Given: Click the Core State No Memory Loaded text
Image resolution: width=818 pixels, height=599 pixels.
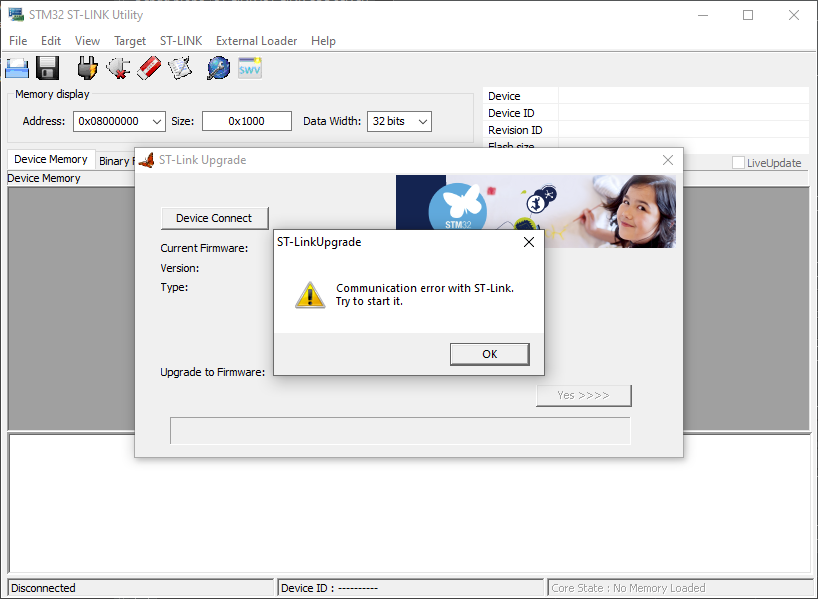Looking at the screenshot, I should tap(628, 588).
